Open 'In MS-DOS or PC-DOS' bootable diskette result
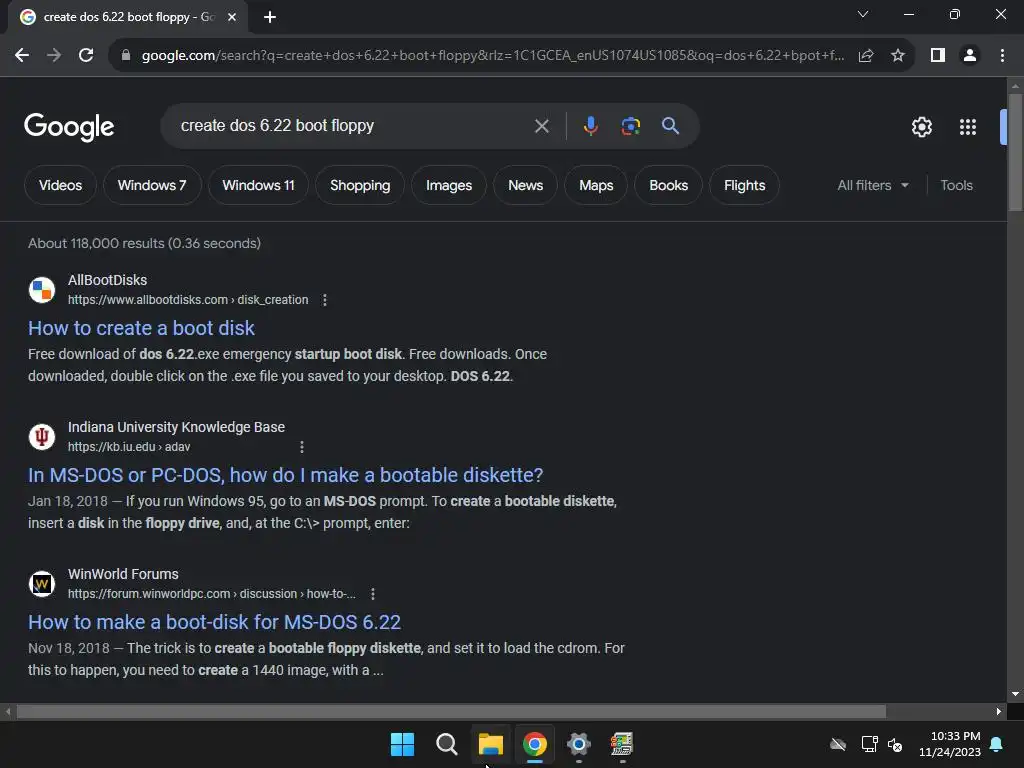Image resolution: width=1024 pixels, height=768 pixels. tap(285, 475)
